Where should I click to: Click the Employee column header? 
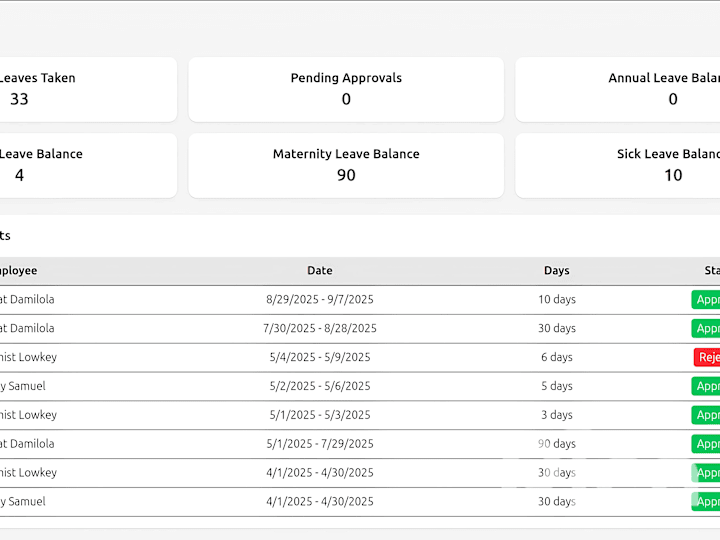[x=18, y=271]
